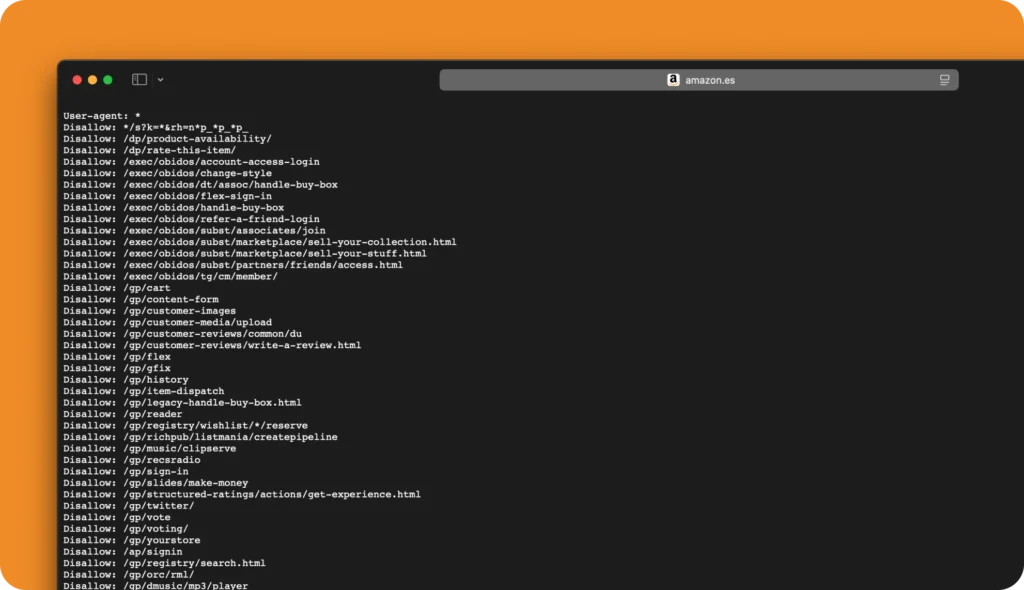
Task: Open the page menu icon in address bar
Action: click(944, 80)
